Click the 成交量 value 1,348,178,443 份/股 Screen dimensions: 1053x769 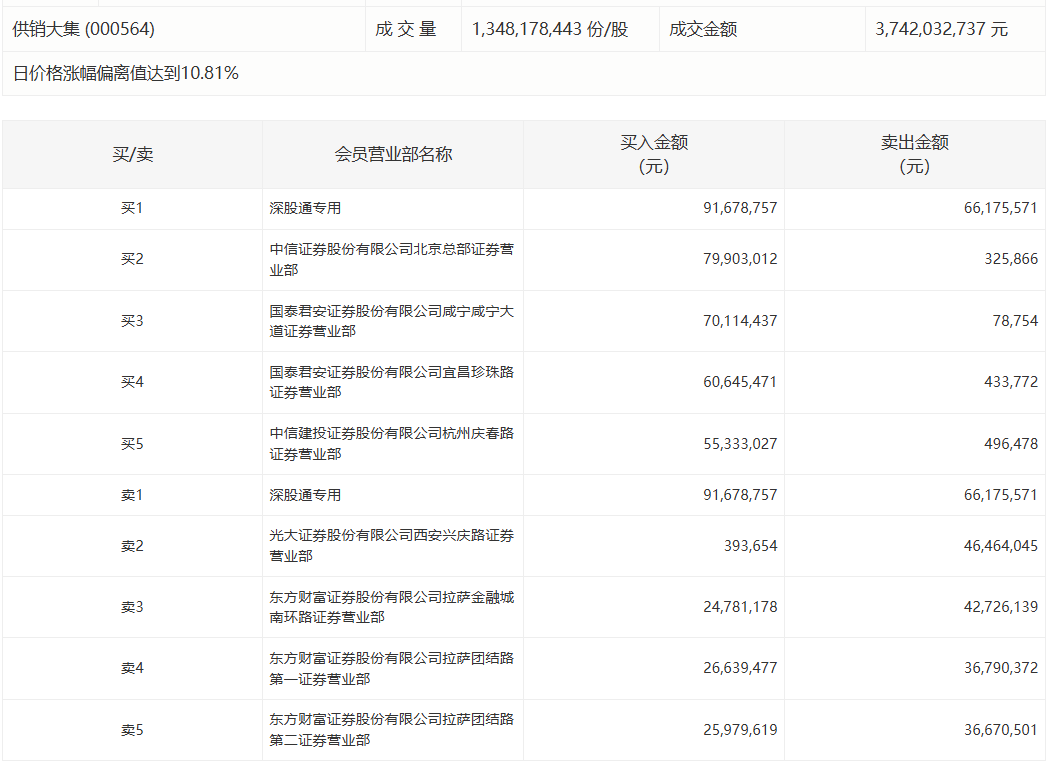coord(549,30)
